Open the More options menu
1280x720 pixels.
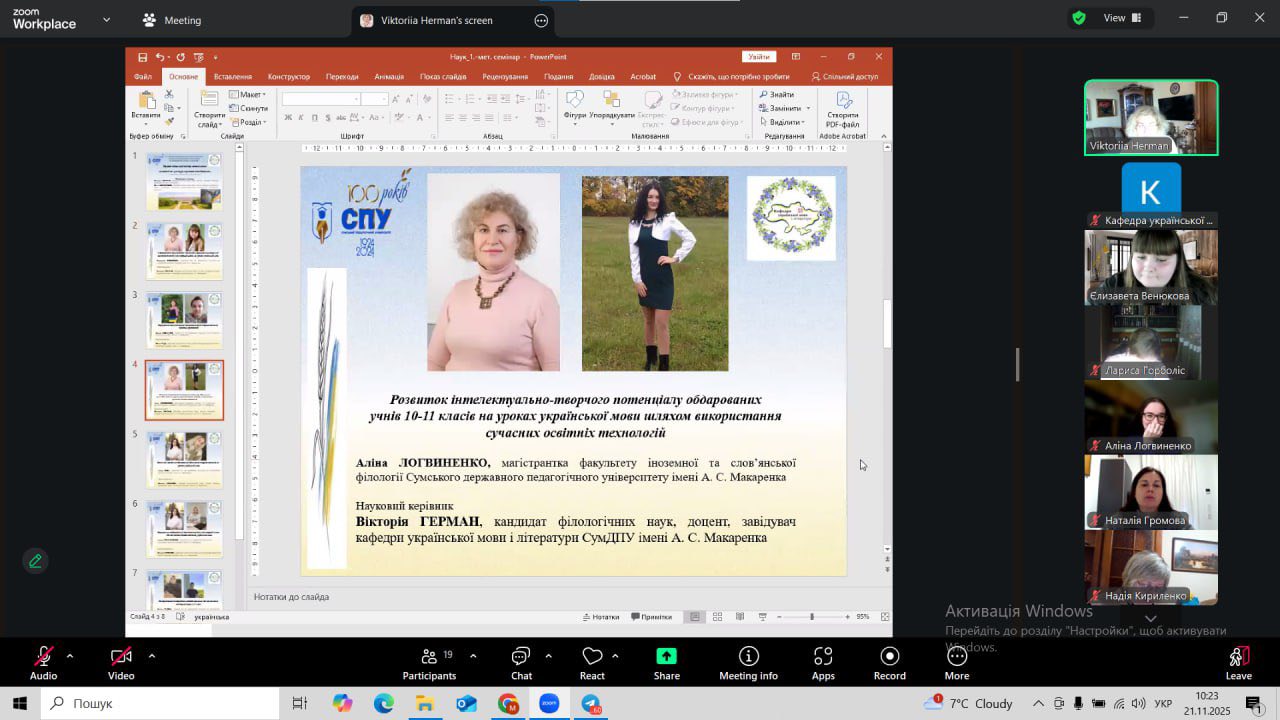coord(957,662)
